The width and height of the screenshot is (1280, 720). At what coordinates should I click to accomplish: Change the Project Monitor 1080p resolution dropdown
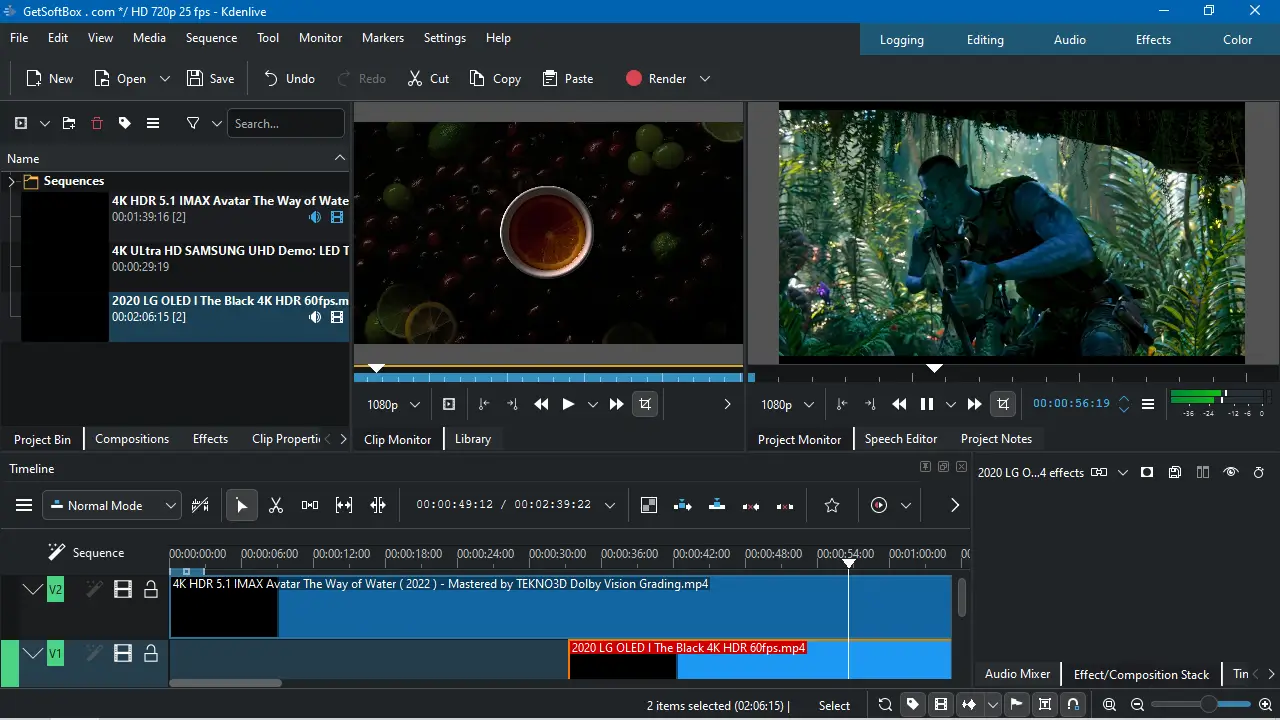[x=787, y=404]
